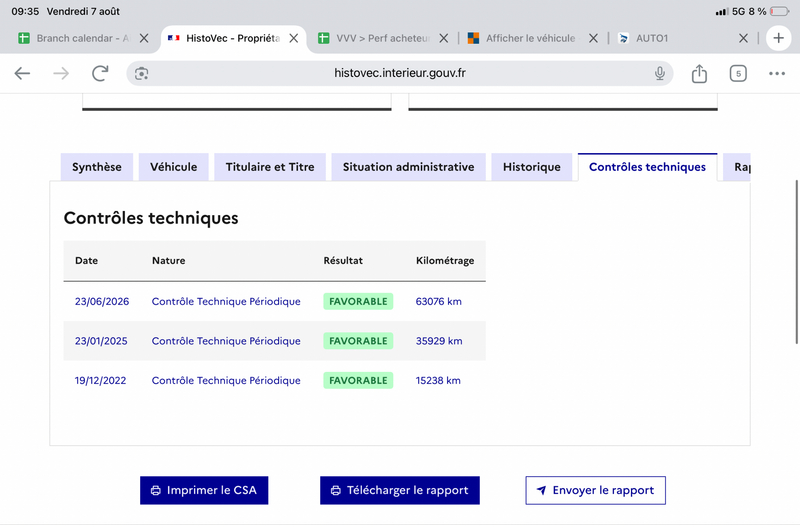Click the Nature column header
This screenshot has height=525, width=800.
[168, 260]
